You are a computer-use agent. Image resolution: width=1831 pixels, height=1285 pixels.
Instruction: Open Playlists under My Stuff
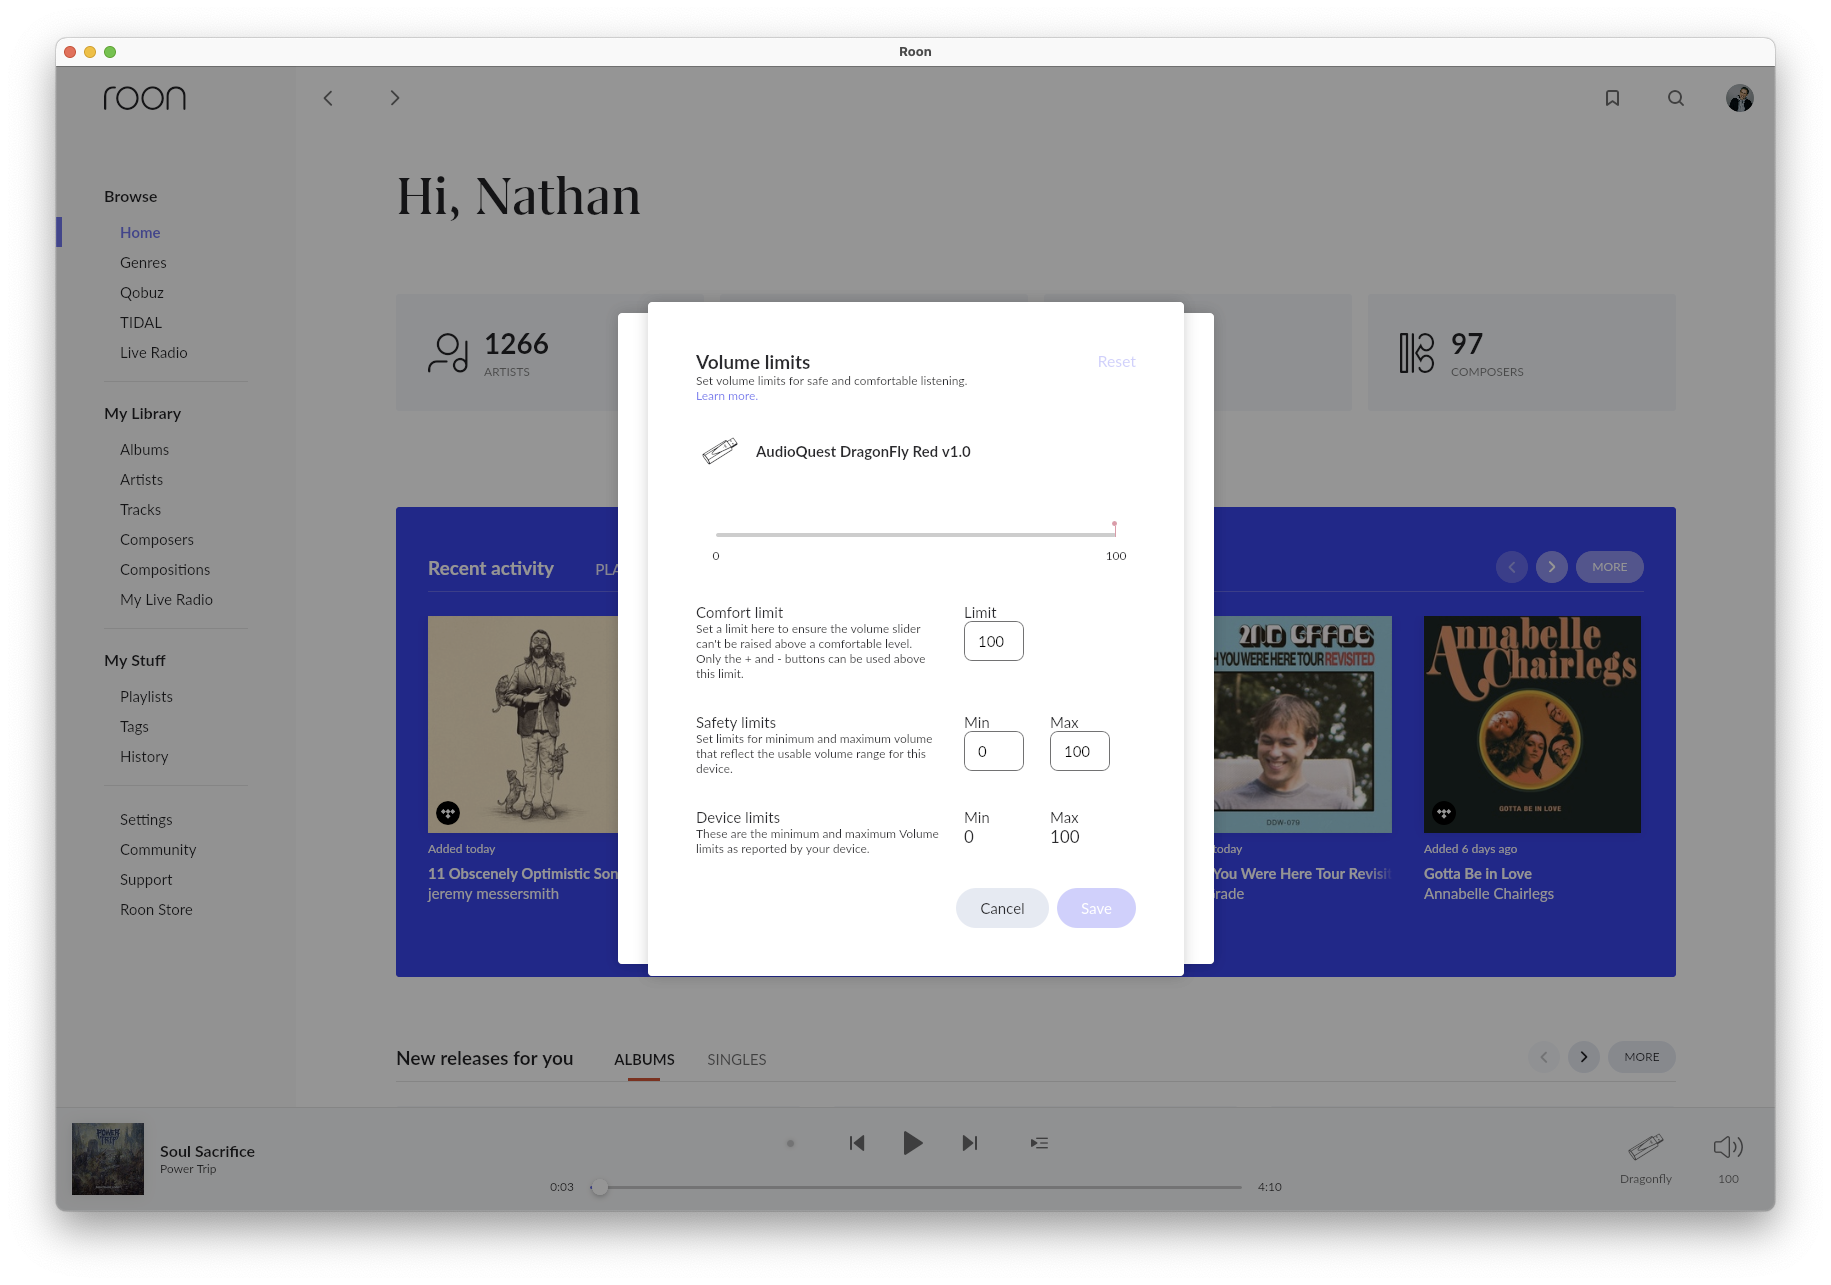pos(146,696)
